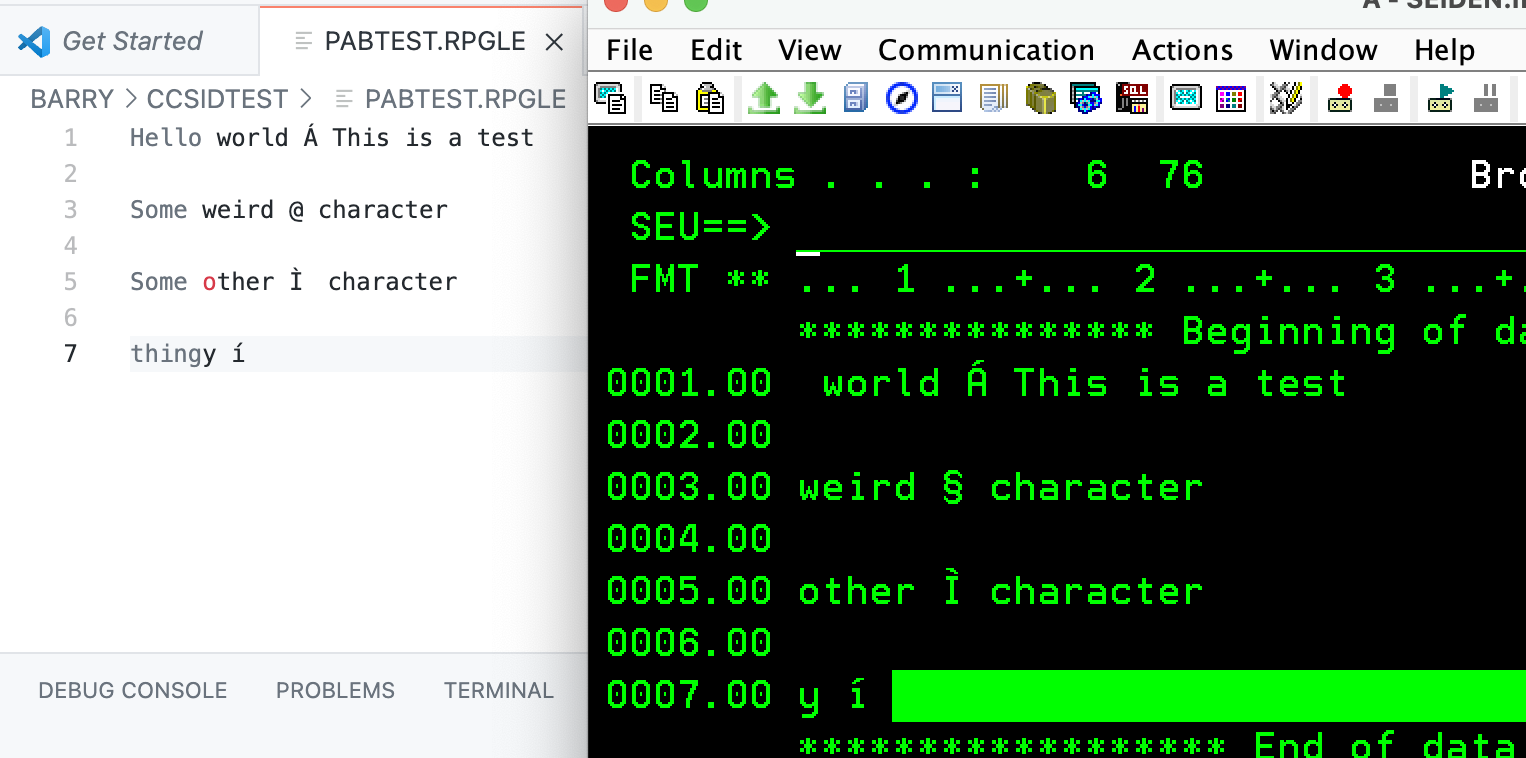Click line number 3 in editor gutter
The height and width of the screenshot is (758, 1526).
click(70, 210)
